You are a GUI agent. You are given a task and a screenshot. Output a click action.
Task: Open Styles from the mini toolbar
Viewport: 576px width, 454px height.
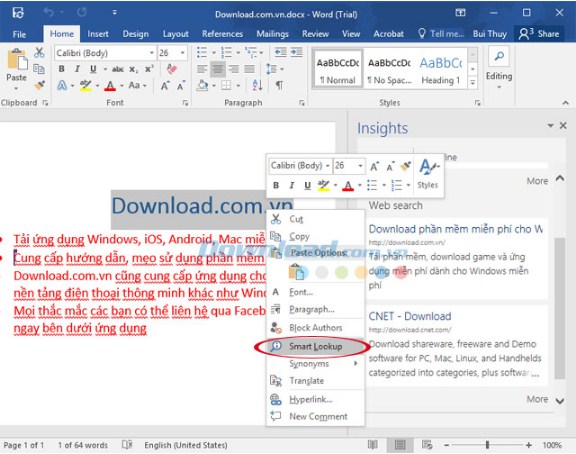pyautogui.click(x=428, y=174)
